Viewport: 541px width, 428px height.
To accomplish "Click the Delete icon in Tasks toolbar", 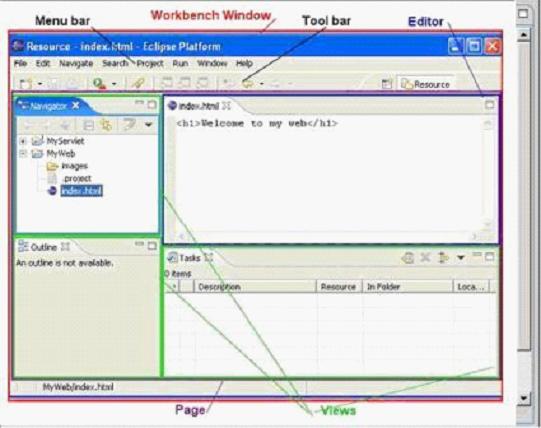I will click(x=425, y=257).
